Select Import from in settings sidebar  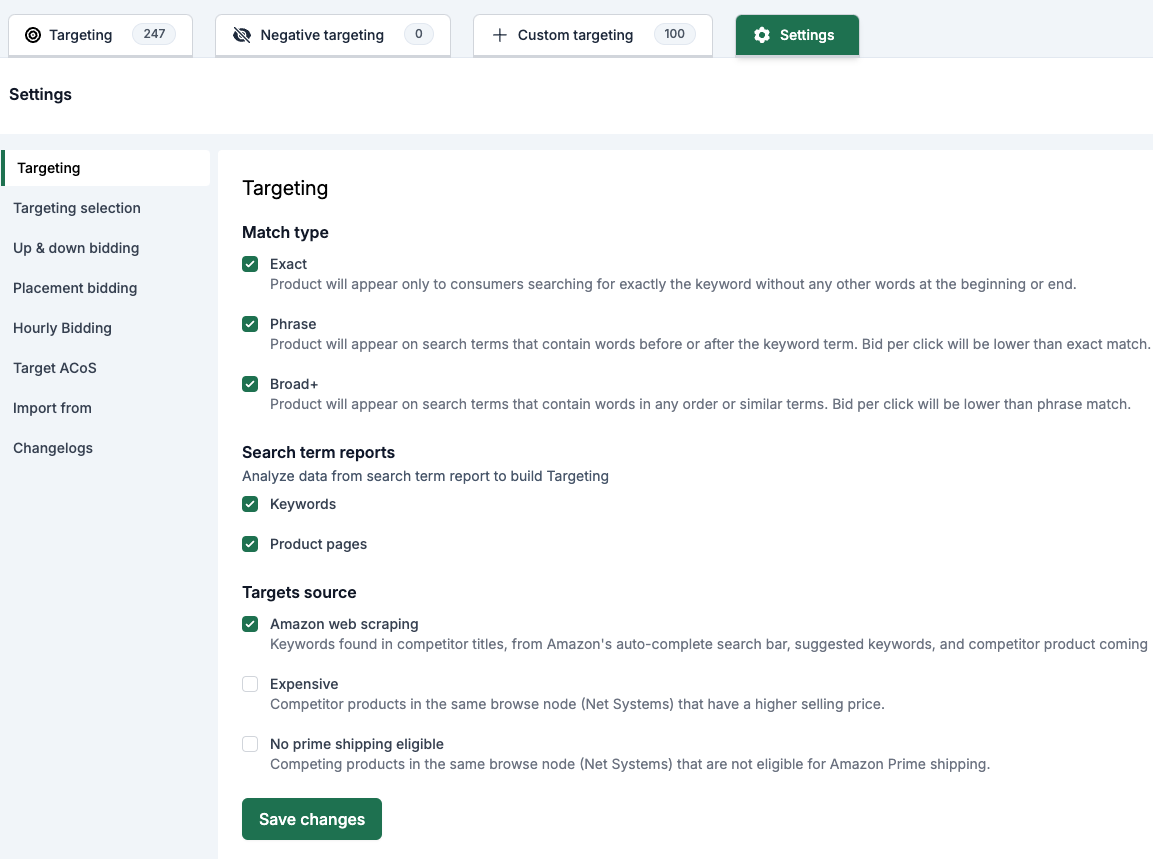pos(52,408)
